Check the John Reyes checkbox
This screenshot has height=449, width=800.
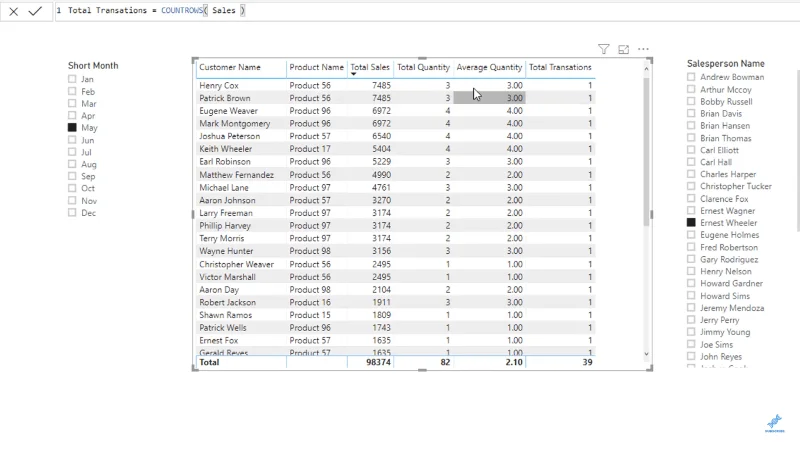[x=691, y=356]
